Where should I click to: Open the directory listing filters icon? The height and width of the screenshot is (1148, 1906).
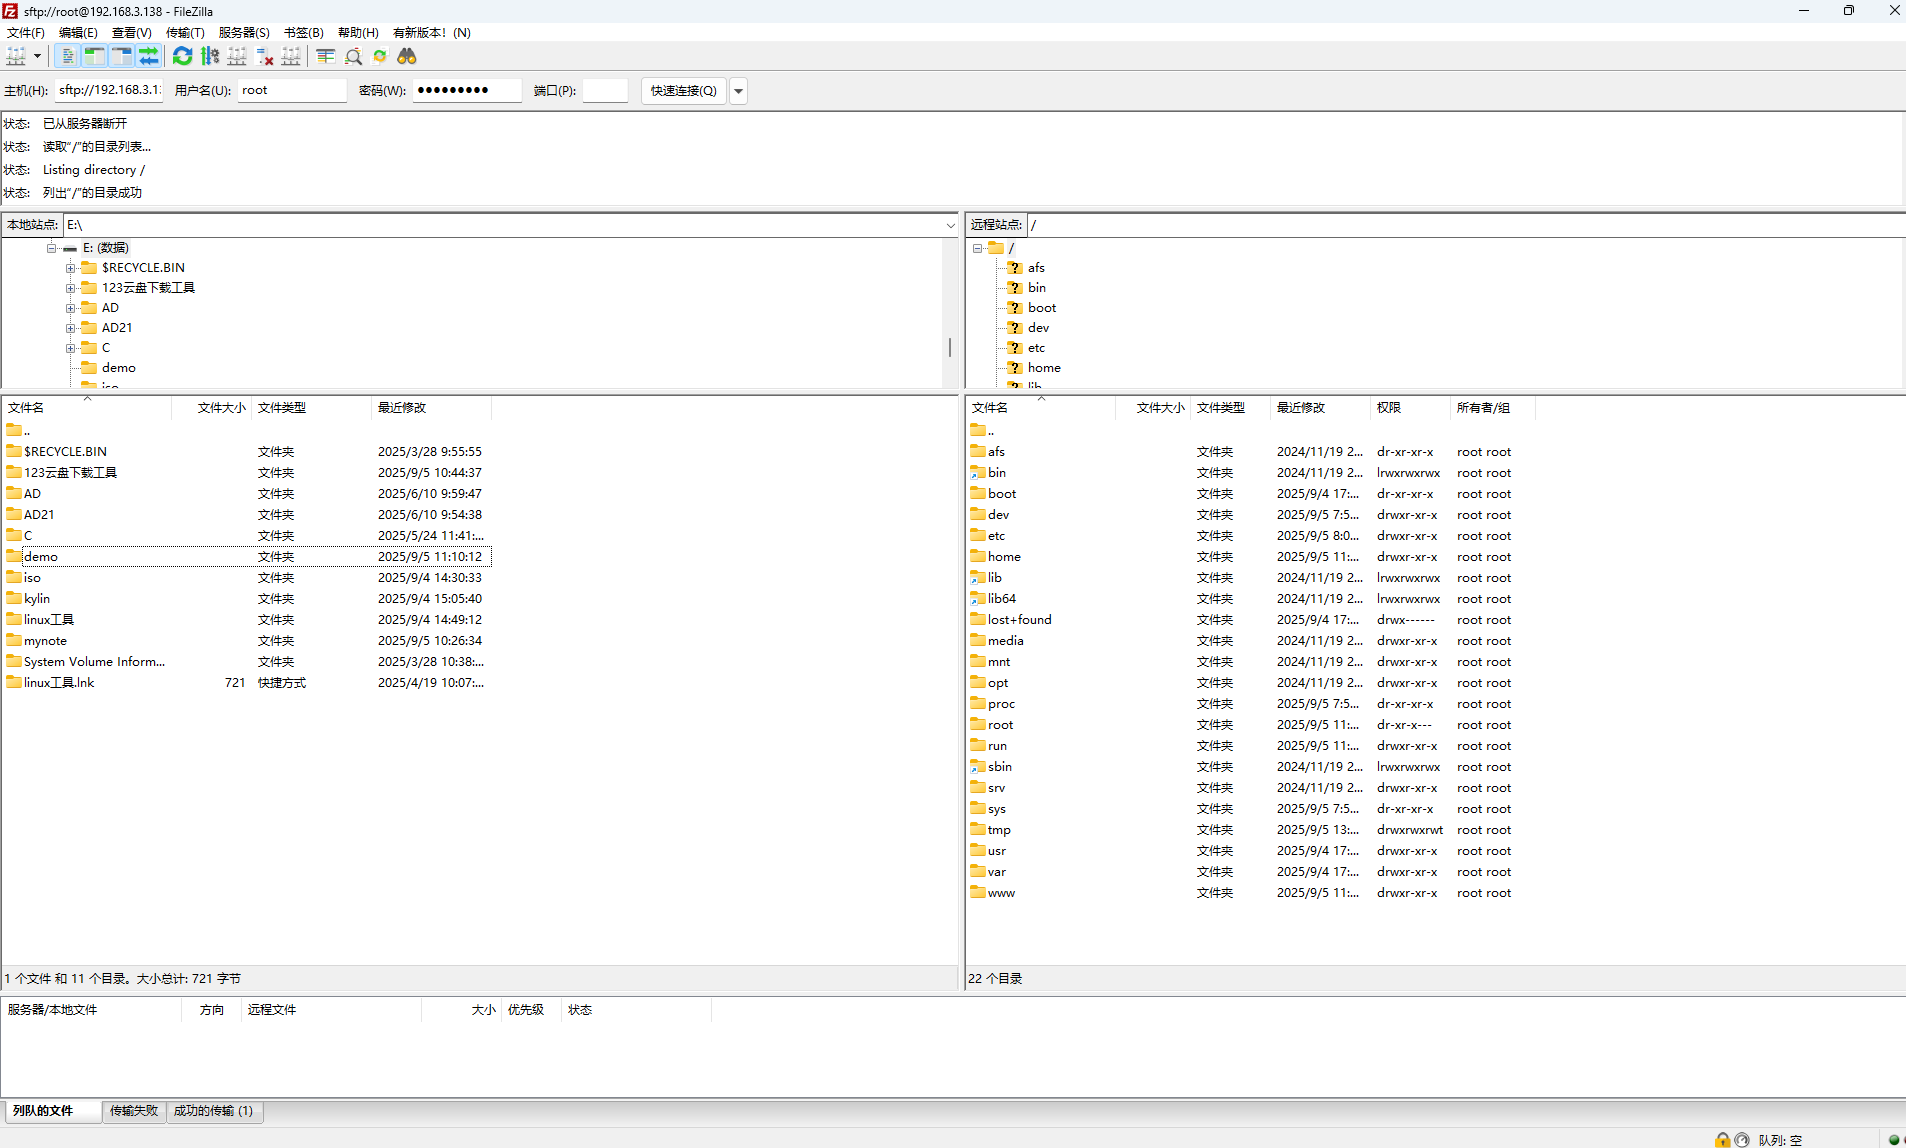click(x=326, y=57)
